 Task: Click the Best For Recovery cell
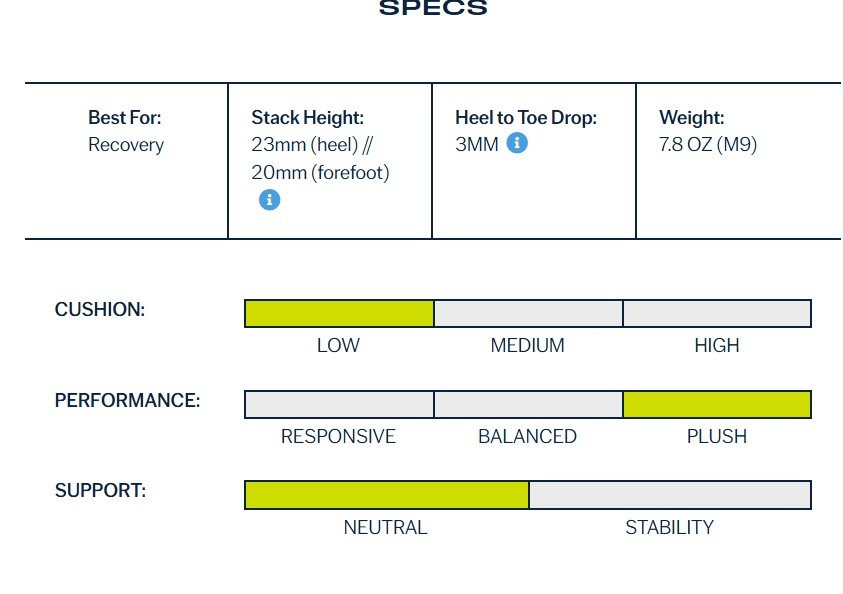point(126,161)
